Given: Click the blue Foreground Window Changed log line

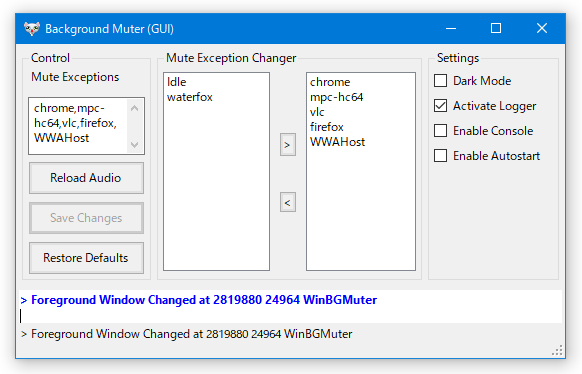Looking at the screenshot, I should point(199,300).
